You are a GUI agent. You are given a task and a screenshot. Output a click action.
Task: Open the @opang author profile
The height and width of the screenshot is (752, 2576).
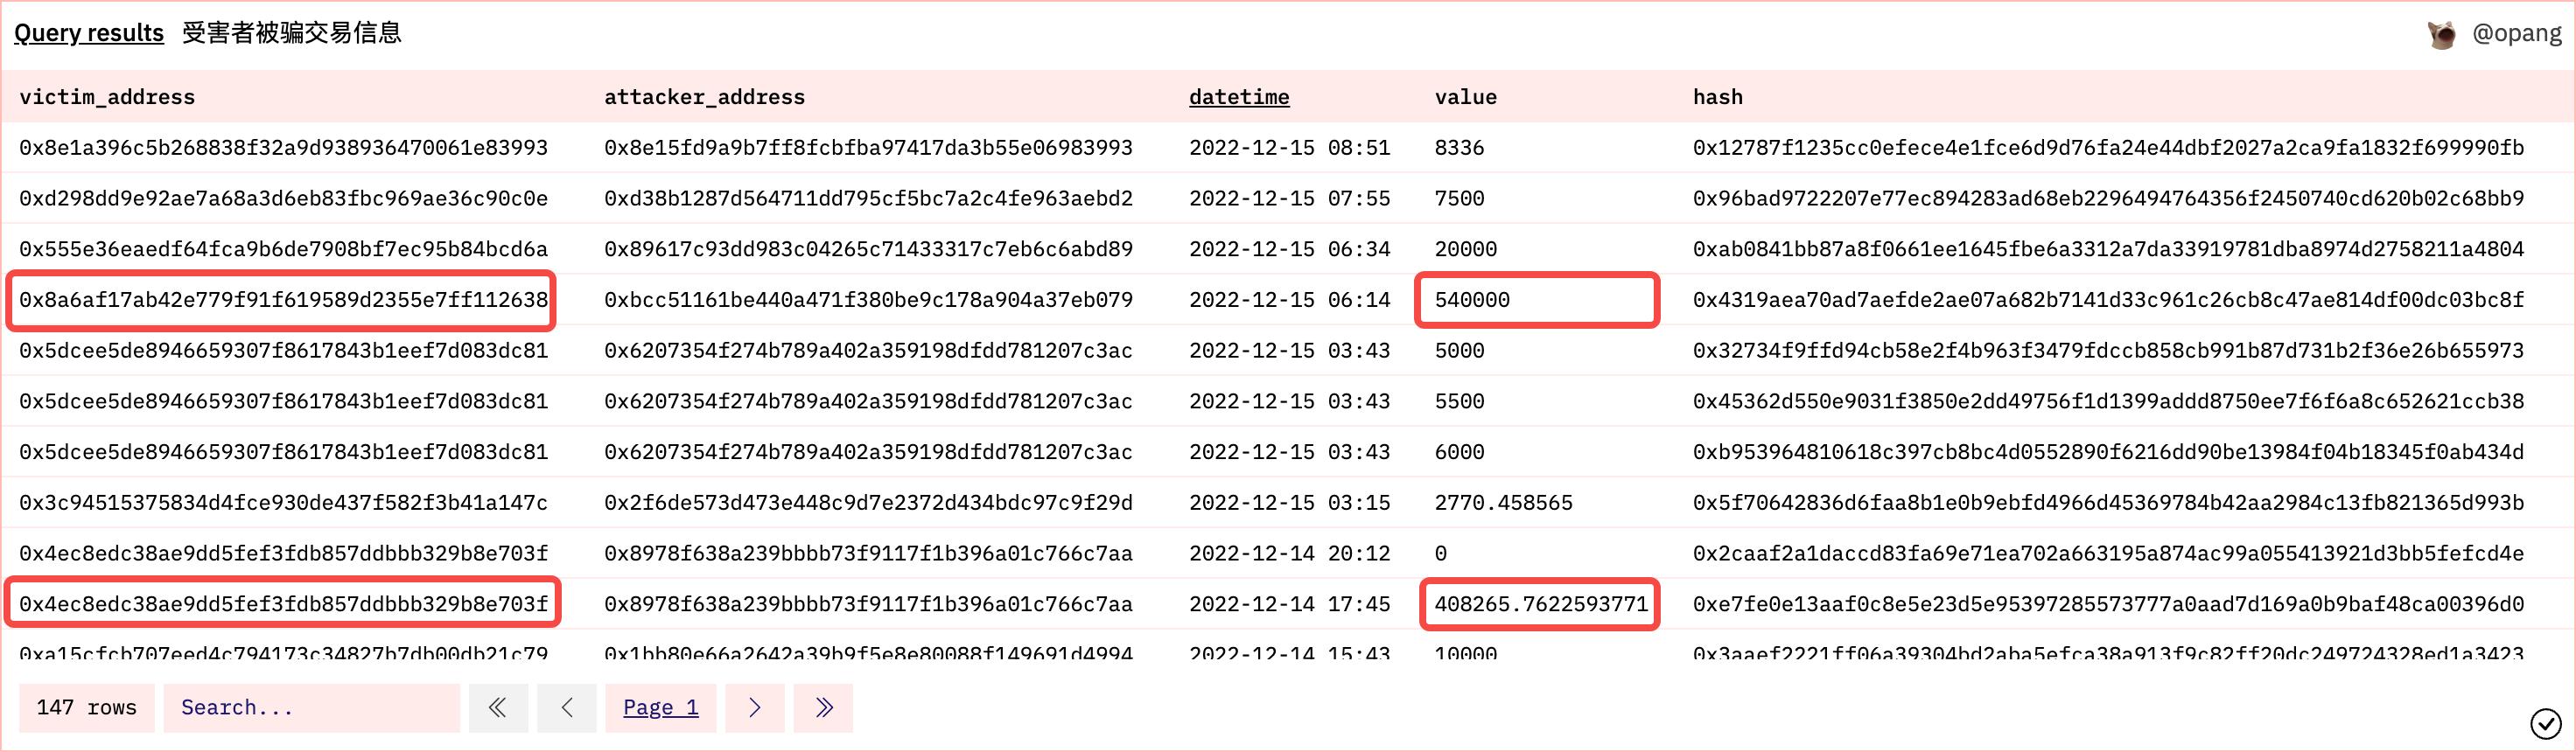coord(2516,33)
